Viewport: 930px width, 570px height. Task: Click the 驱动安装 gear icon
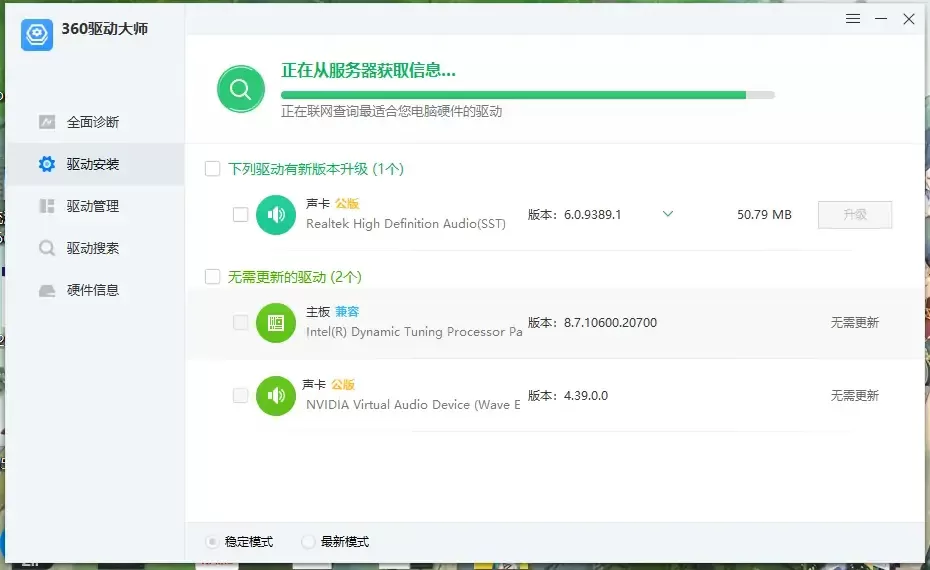47,164
